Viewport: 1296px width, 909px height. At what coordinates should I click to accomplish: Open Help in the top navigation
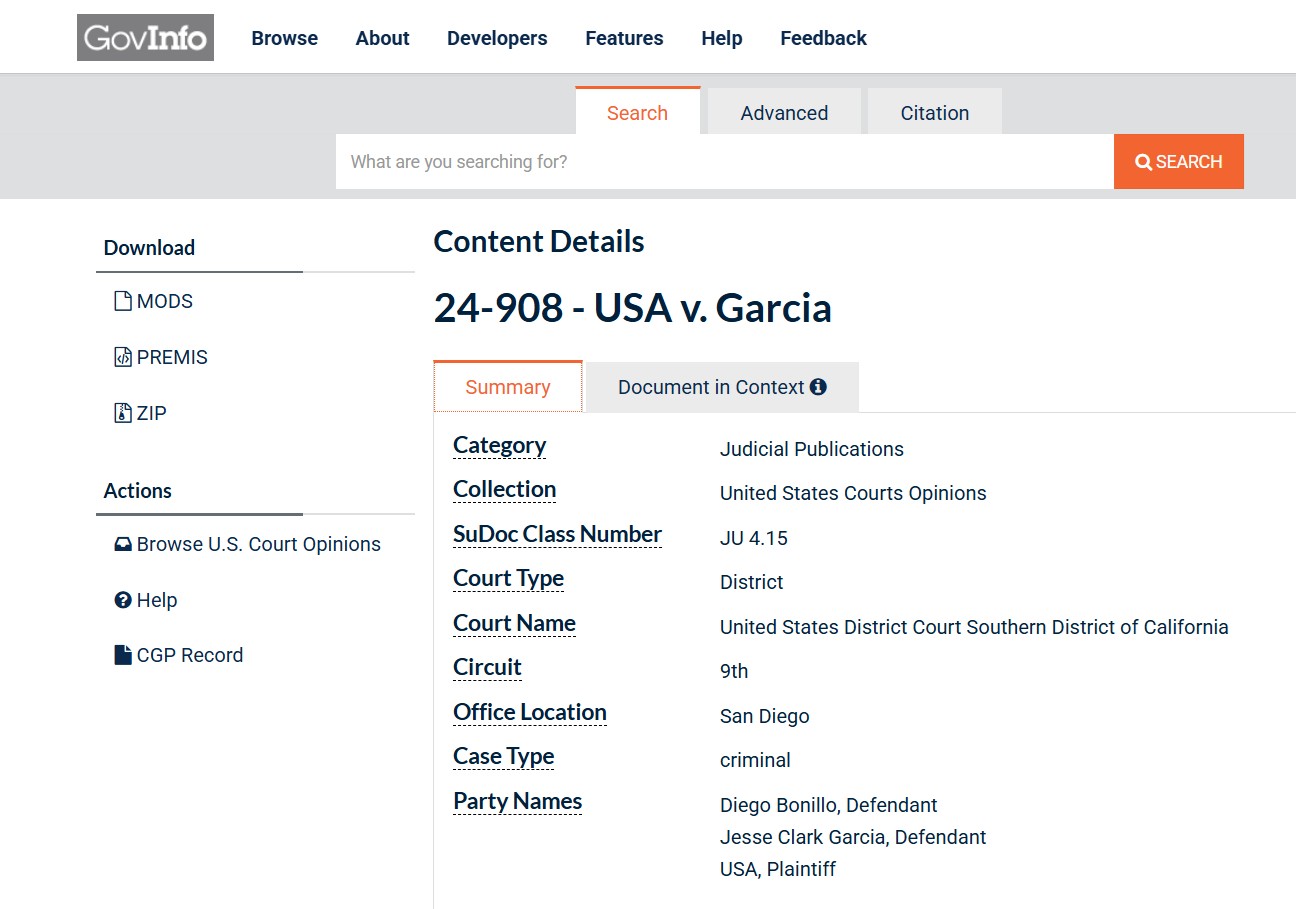pyautogui.click(x=722, y=38)
